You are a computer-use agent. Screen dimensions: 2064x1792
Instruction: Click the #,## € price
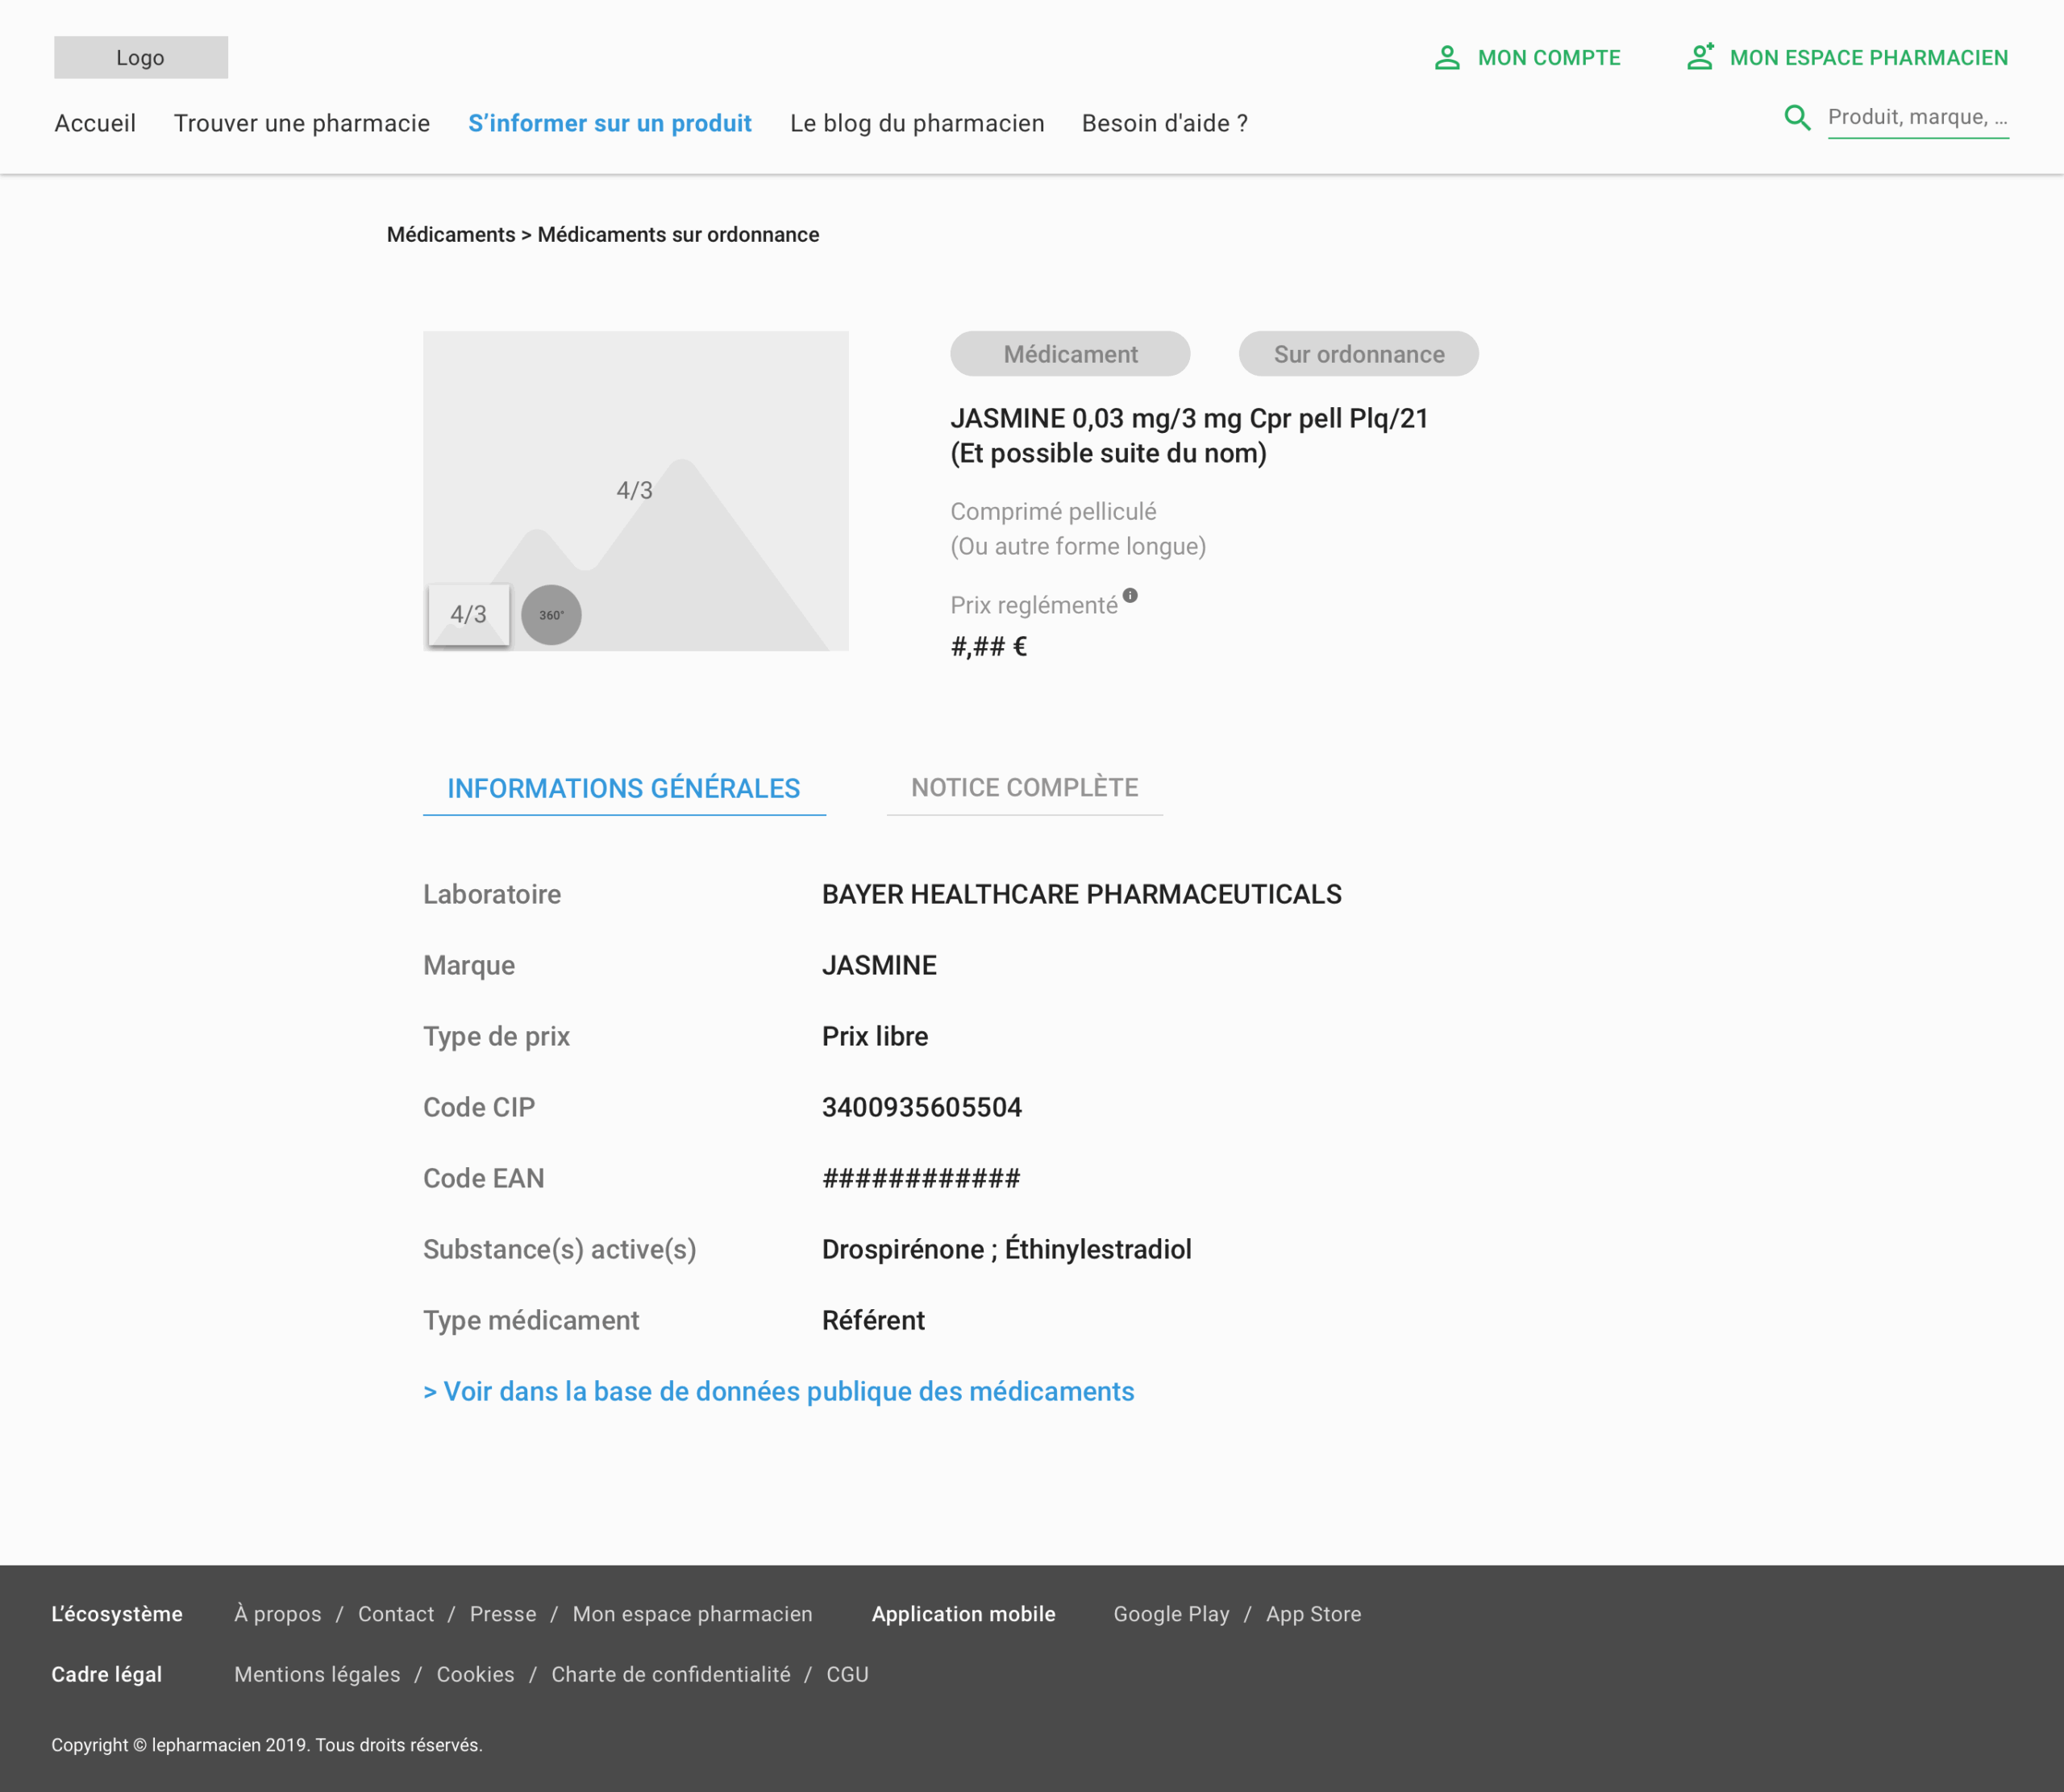[989, 647]
